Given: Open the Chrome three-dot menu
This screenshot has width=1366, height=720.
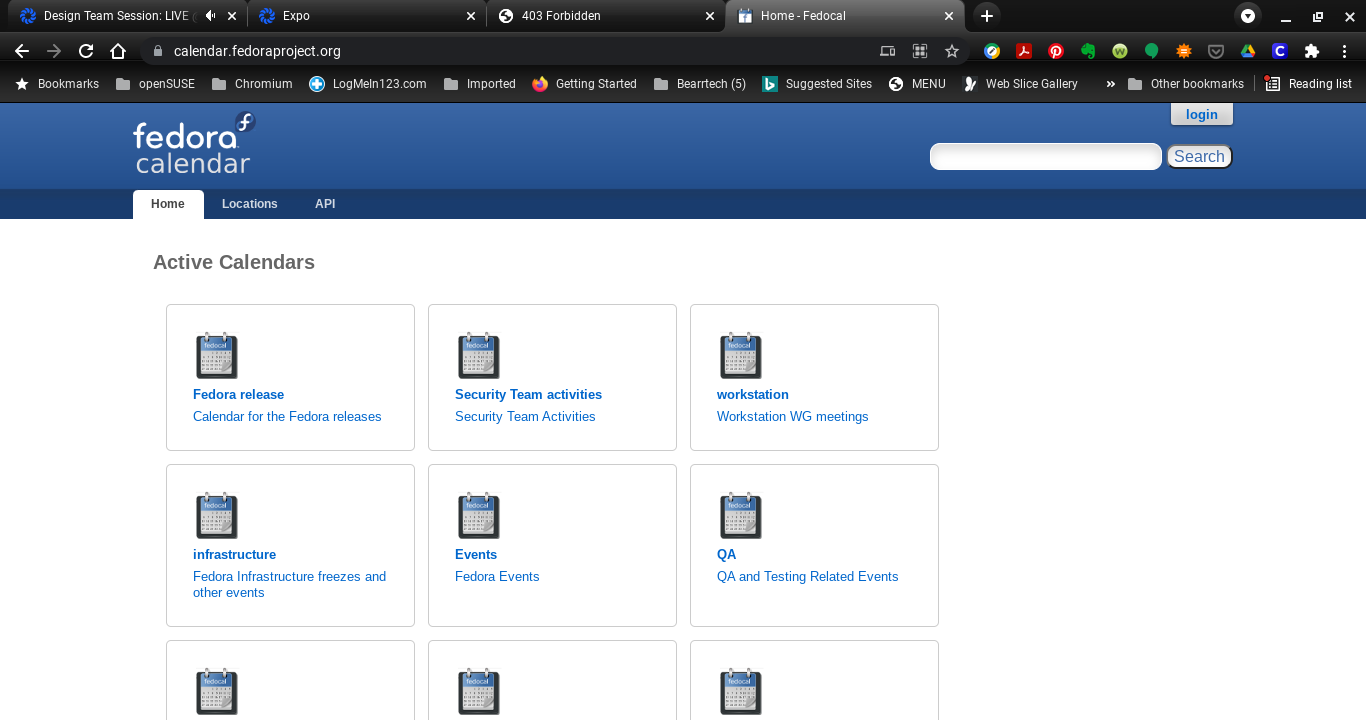Looking at the screenshot, I should 1344,51.
